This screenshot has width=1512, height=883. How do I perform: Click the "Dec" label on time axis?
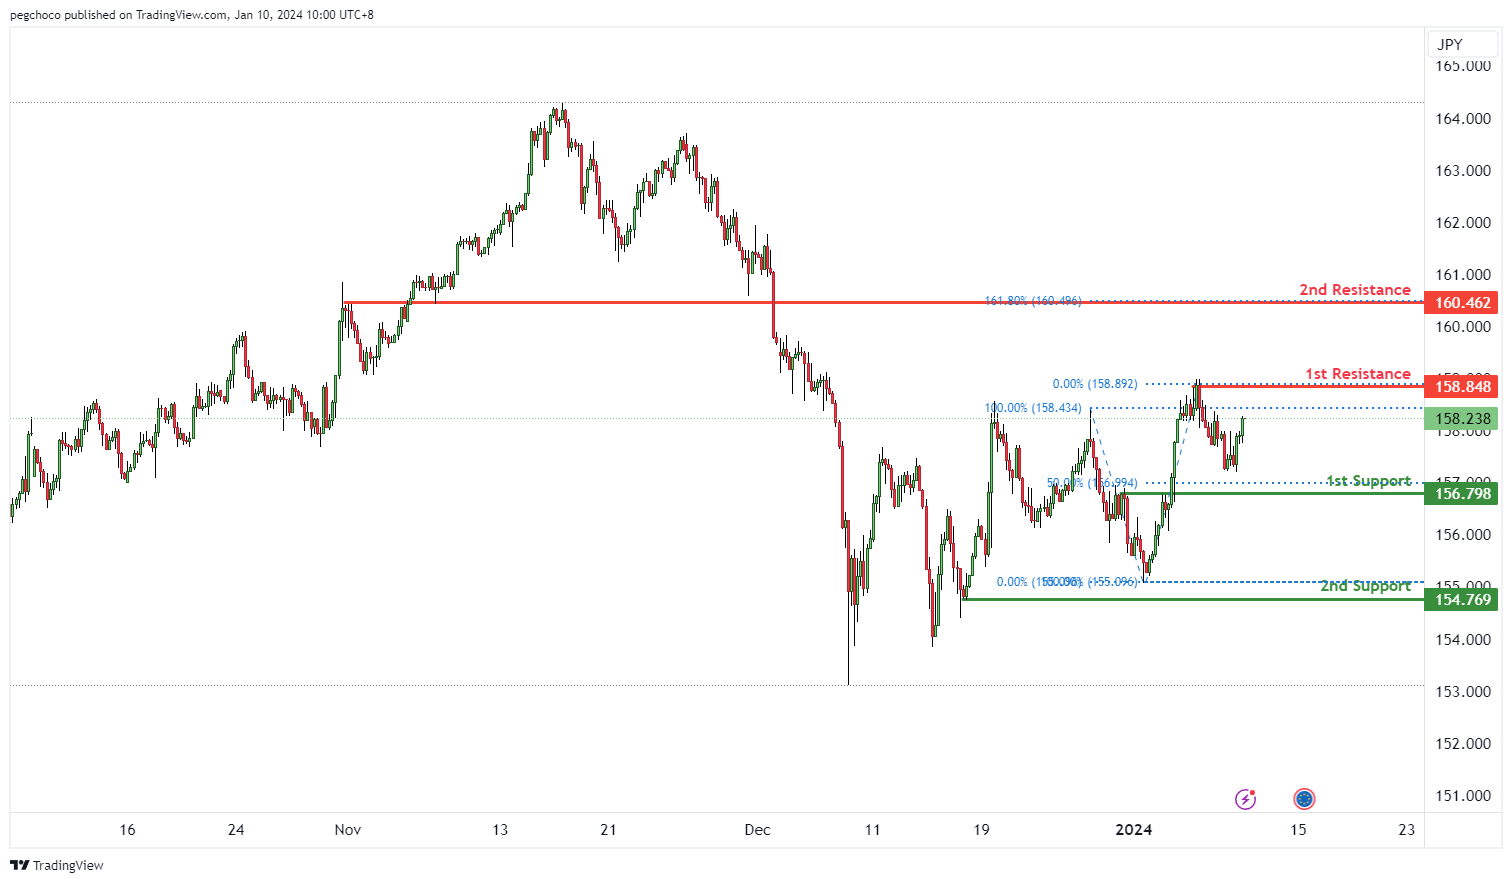(x=758, y=830)
